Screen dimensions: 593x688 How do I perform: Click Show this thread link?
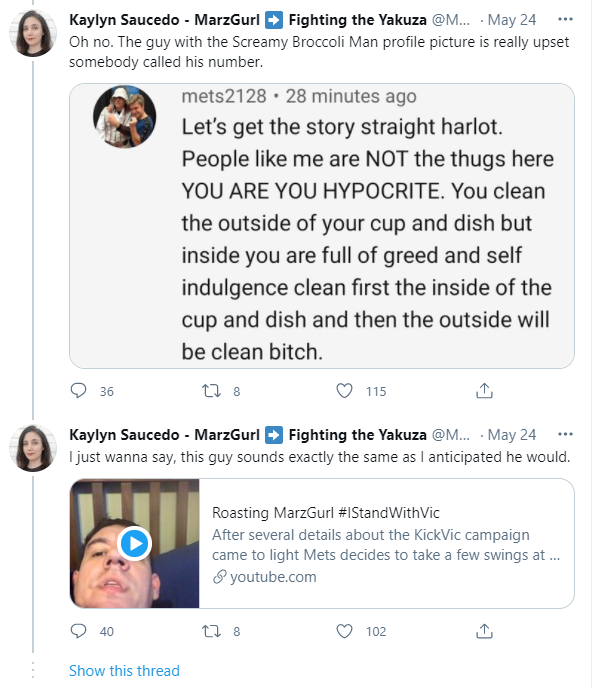coord(124,670)
